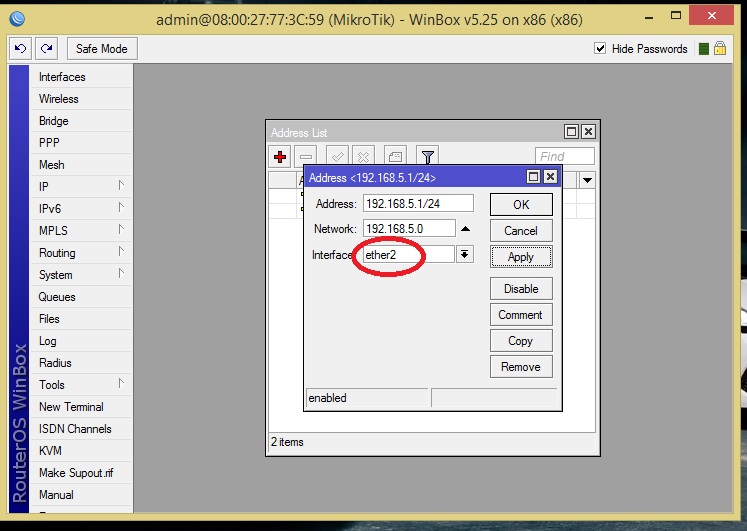Open the Address List columns dropdown arrow

click(x=587, y=180)
